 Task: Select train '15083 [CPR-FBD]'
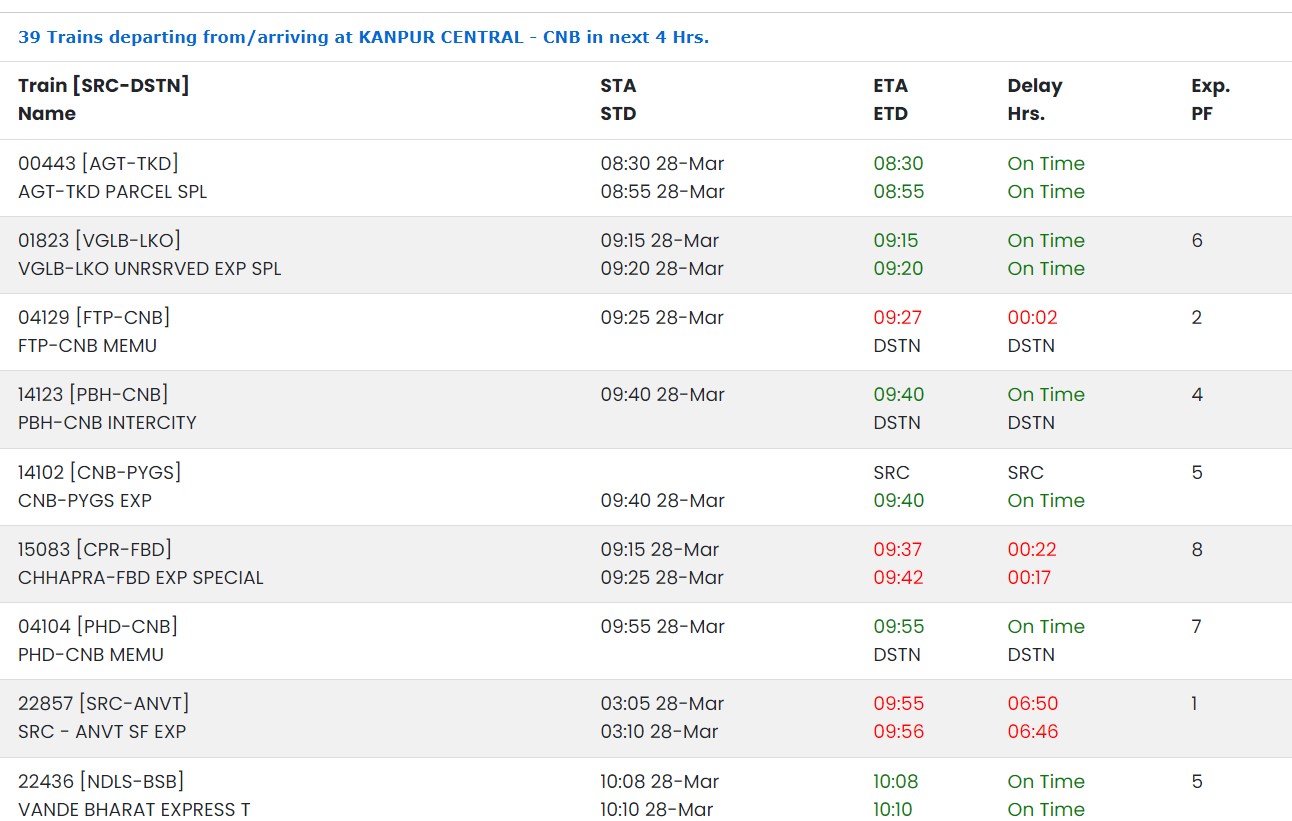(95, 550)
